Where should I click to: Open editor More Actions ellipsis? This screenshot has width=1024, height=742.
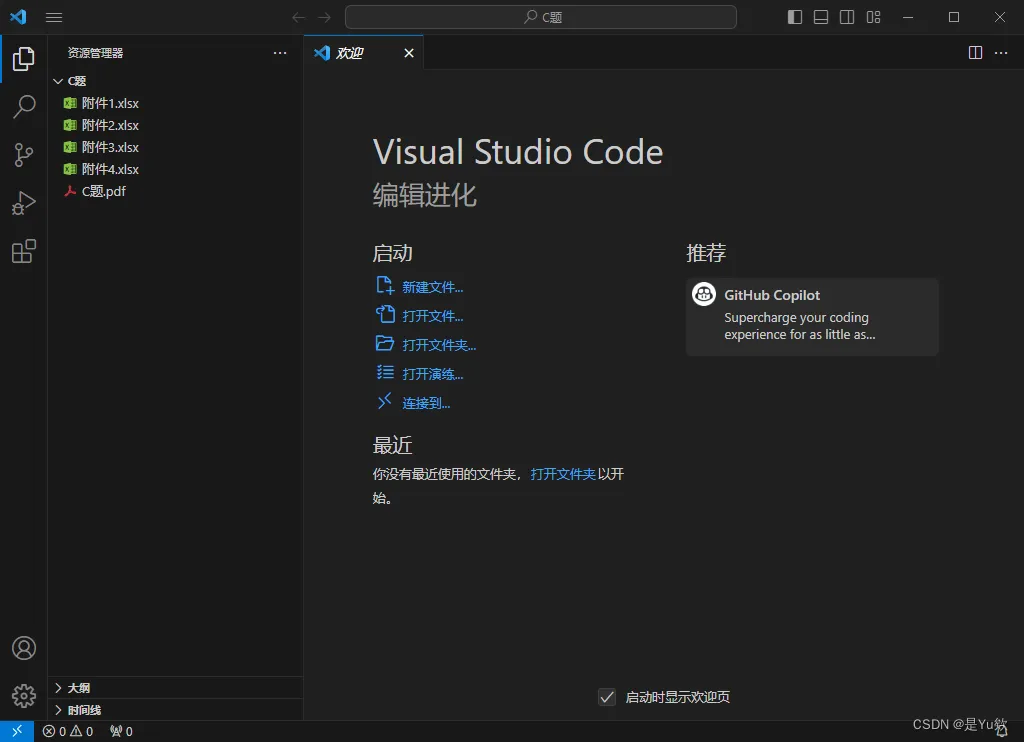pos(1001,53)
